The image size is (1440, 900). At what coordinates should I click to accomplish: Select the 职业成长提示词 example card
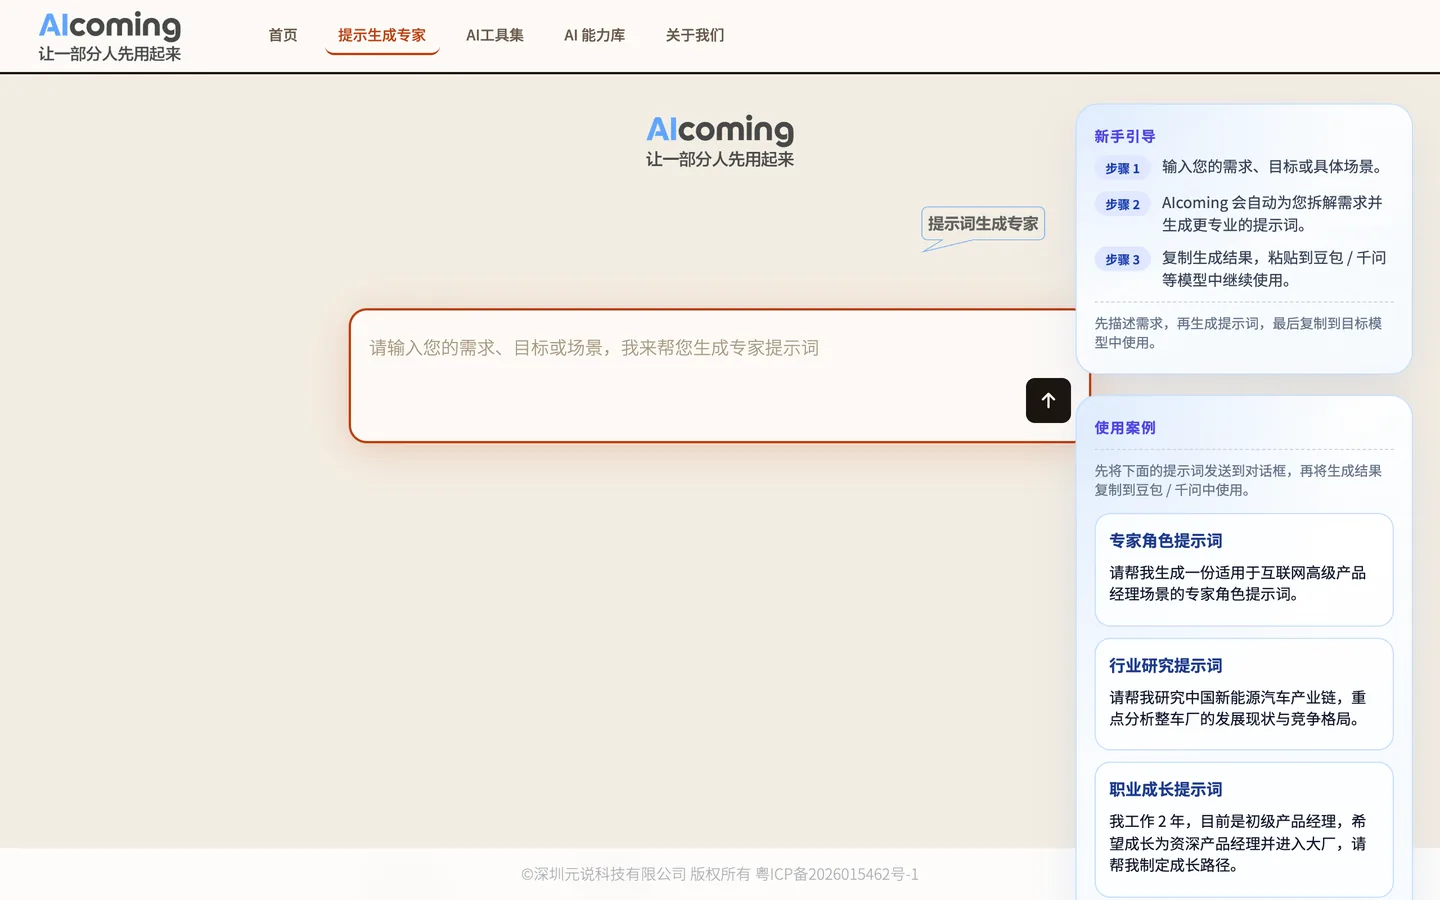coord(1244,830)
